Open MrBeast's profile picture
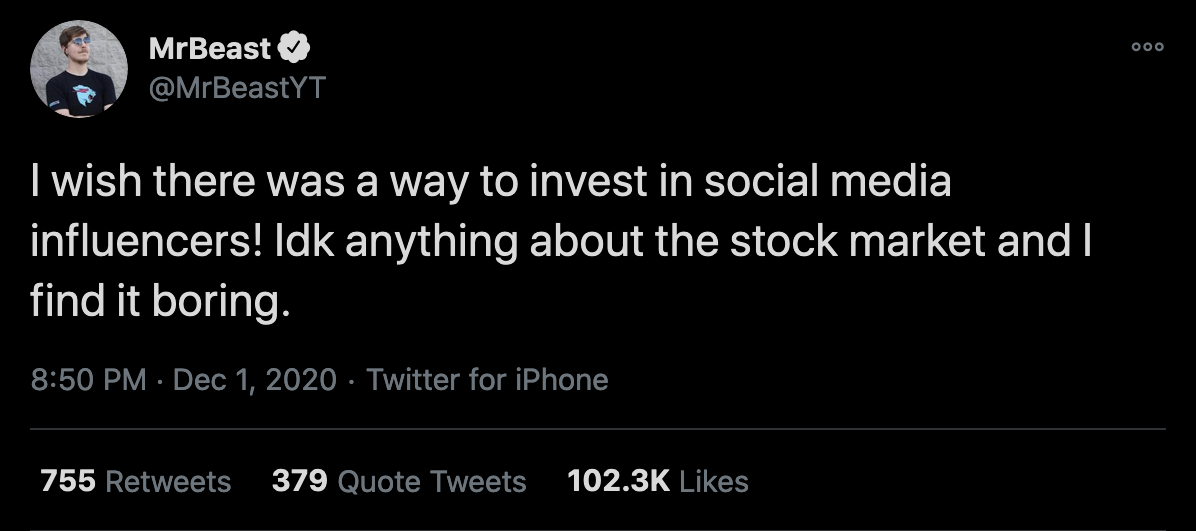Viewport: 1196px width, 531px height. pyautogui.click(x=79, y=69)
